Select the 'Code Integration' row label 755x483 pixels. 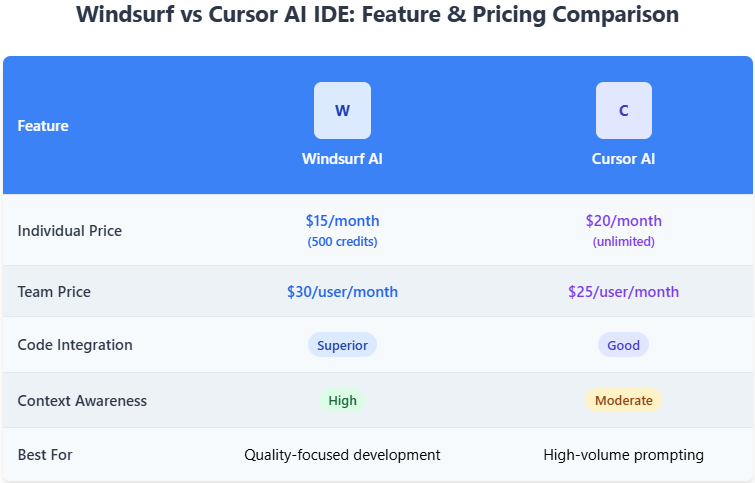click(x=75, y=345)
